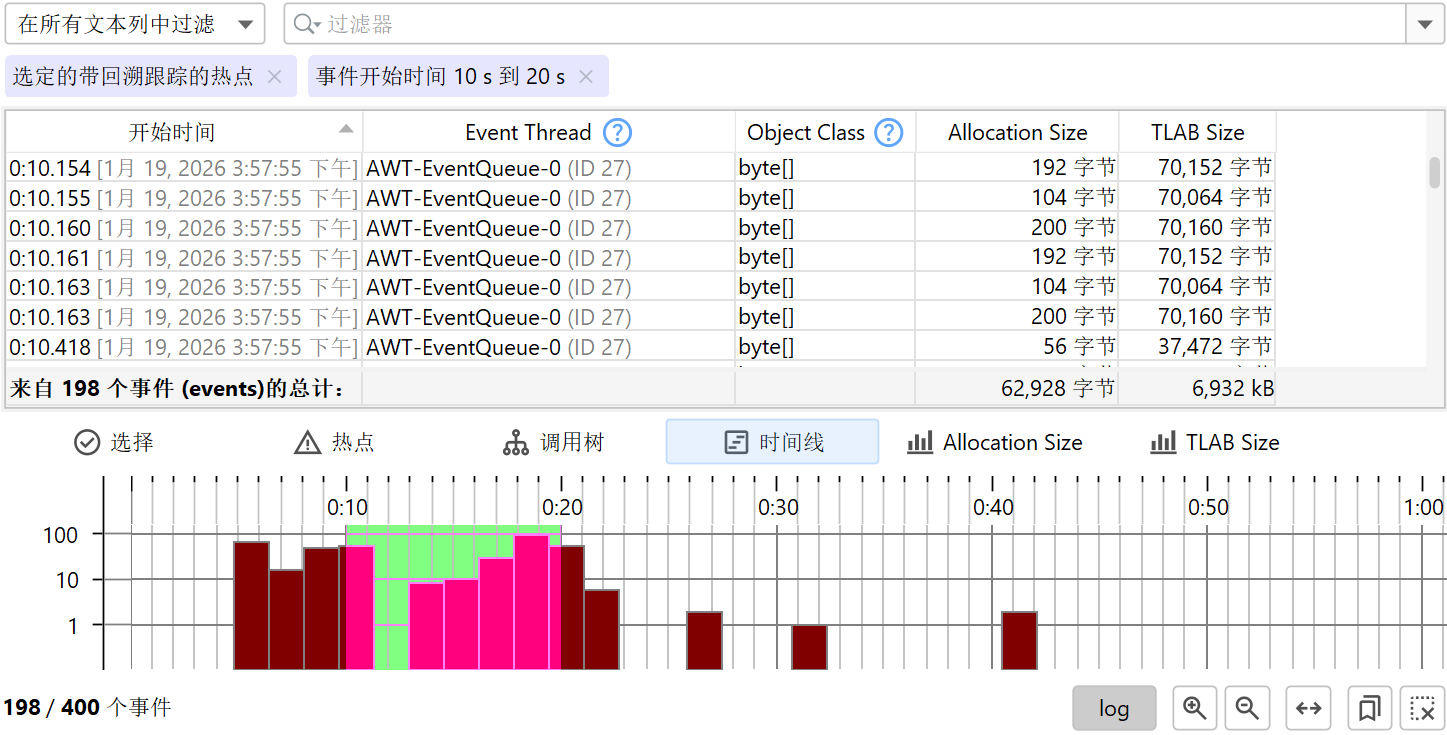This screenshot has width=1447, height=735.
Task: Toggle the log scale button
Action: pos(1113,708)
